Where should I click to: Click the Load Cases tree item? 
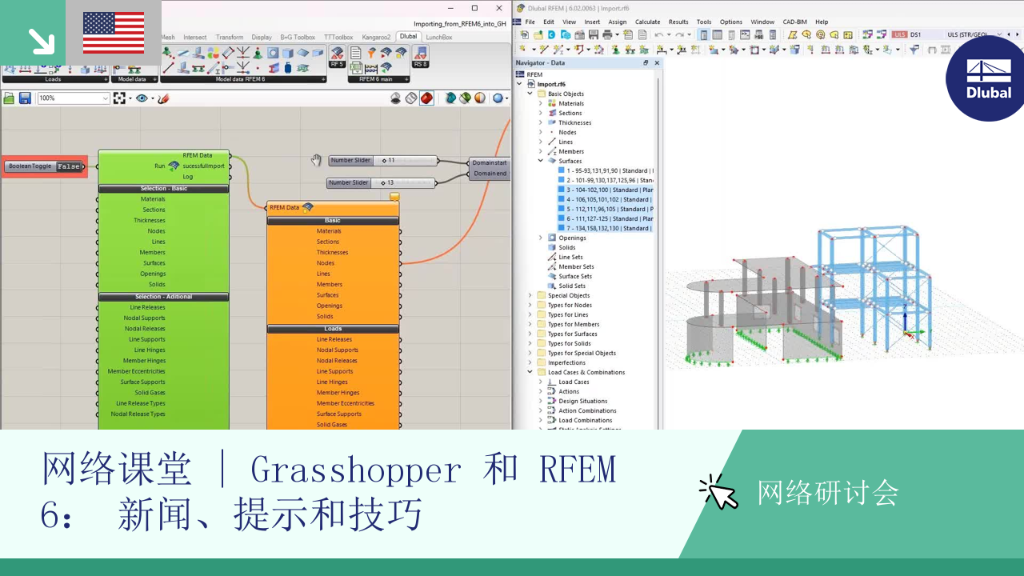573,382
